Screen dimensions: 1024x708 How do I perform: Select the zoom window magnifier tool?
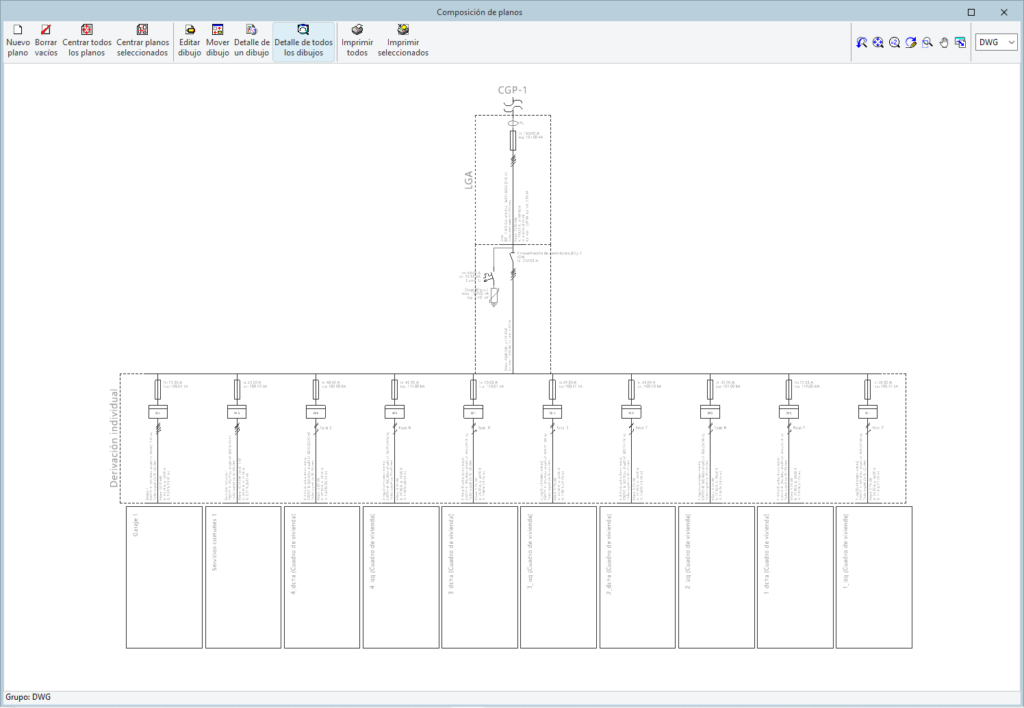(927, 42)
